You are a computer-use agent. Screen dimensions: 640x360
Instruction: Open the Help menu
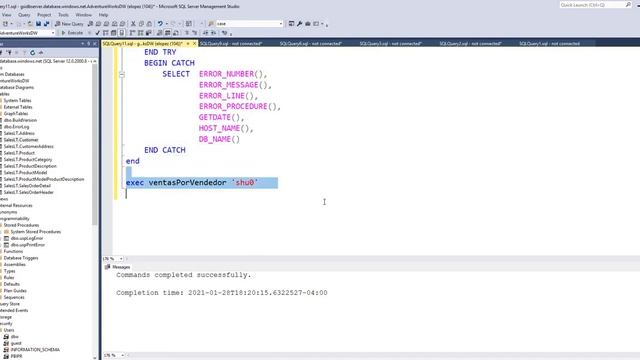[103, 15]
